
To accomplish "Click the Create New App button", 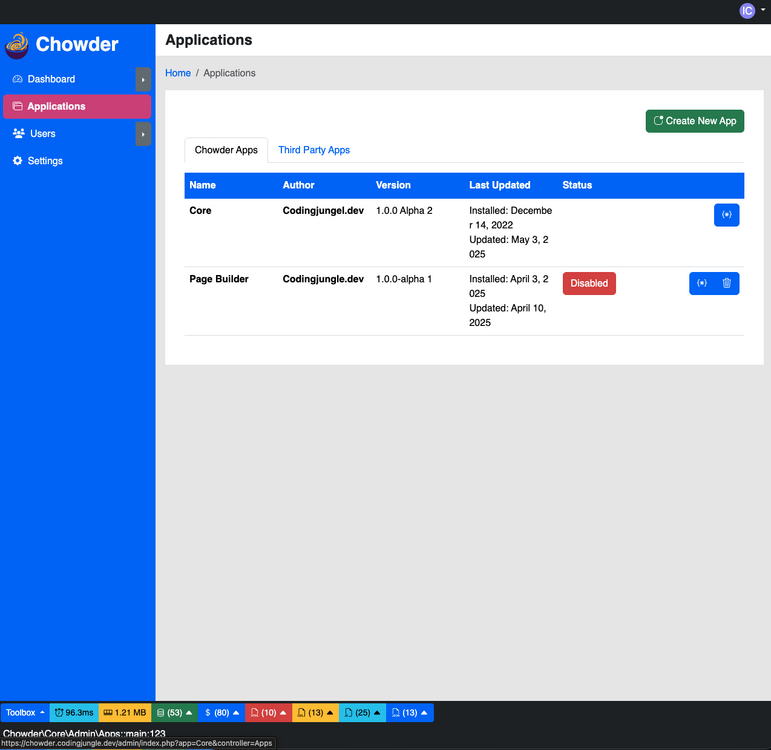I will pos(694,121).
